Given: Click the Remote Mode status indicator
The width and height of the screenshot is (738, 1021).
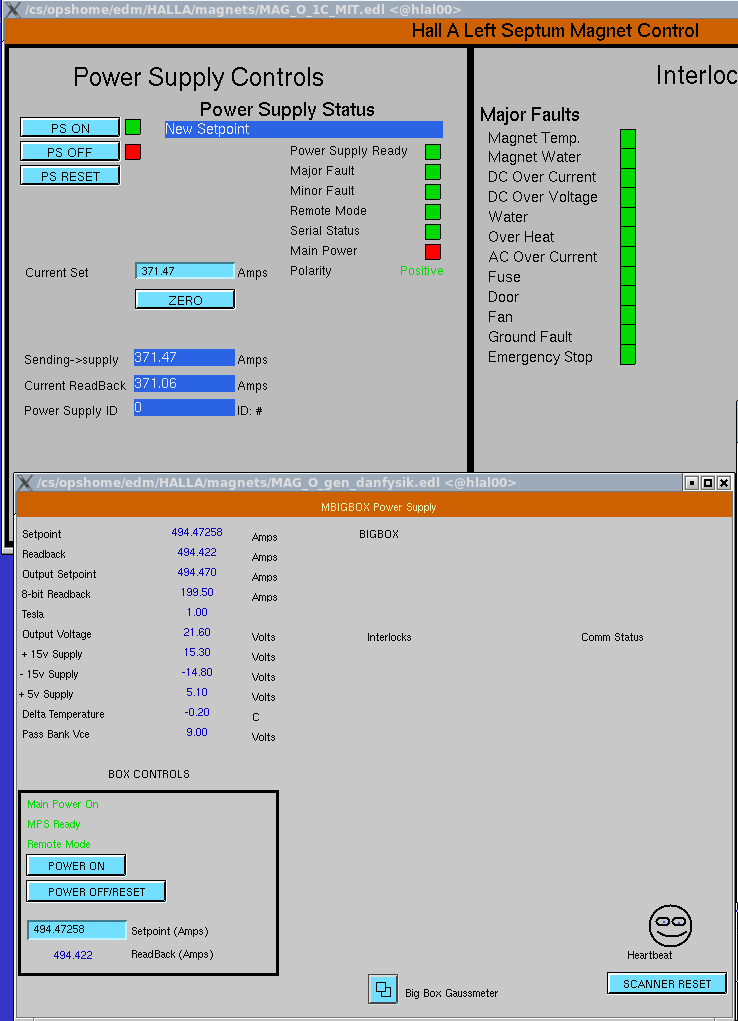Looking at the screenshot, I should coord(433,212).
